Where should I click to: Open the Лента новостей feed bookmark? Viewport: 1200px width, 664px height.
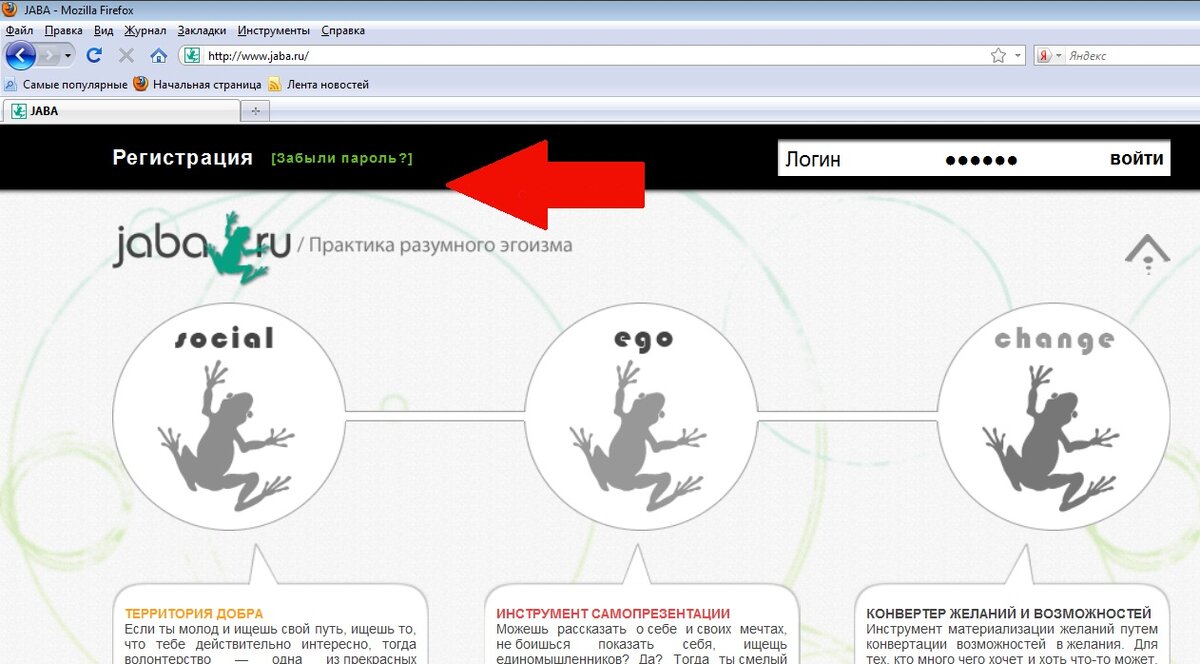(318, 85)
